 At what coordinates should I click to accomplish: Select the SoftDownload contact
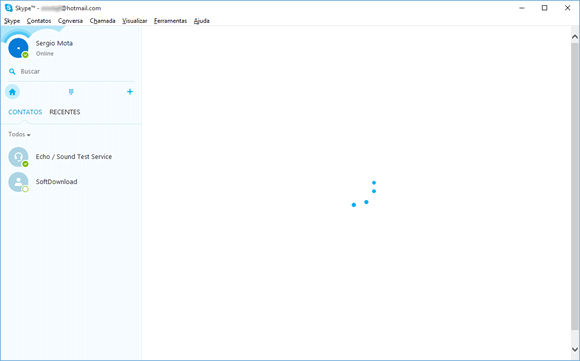(x=71, y=182)
